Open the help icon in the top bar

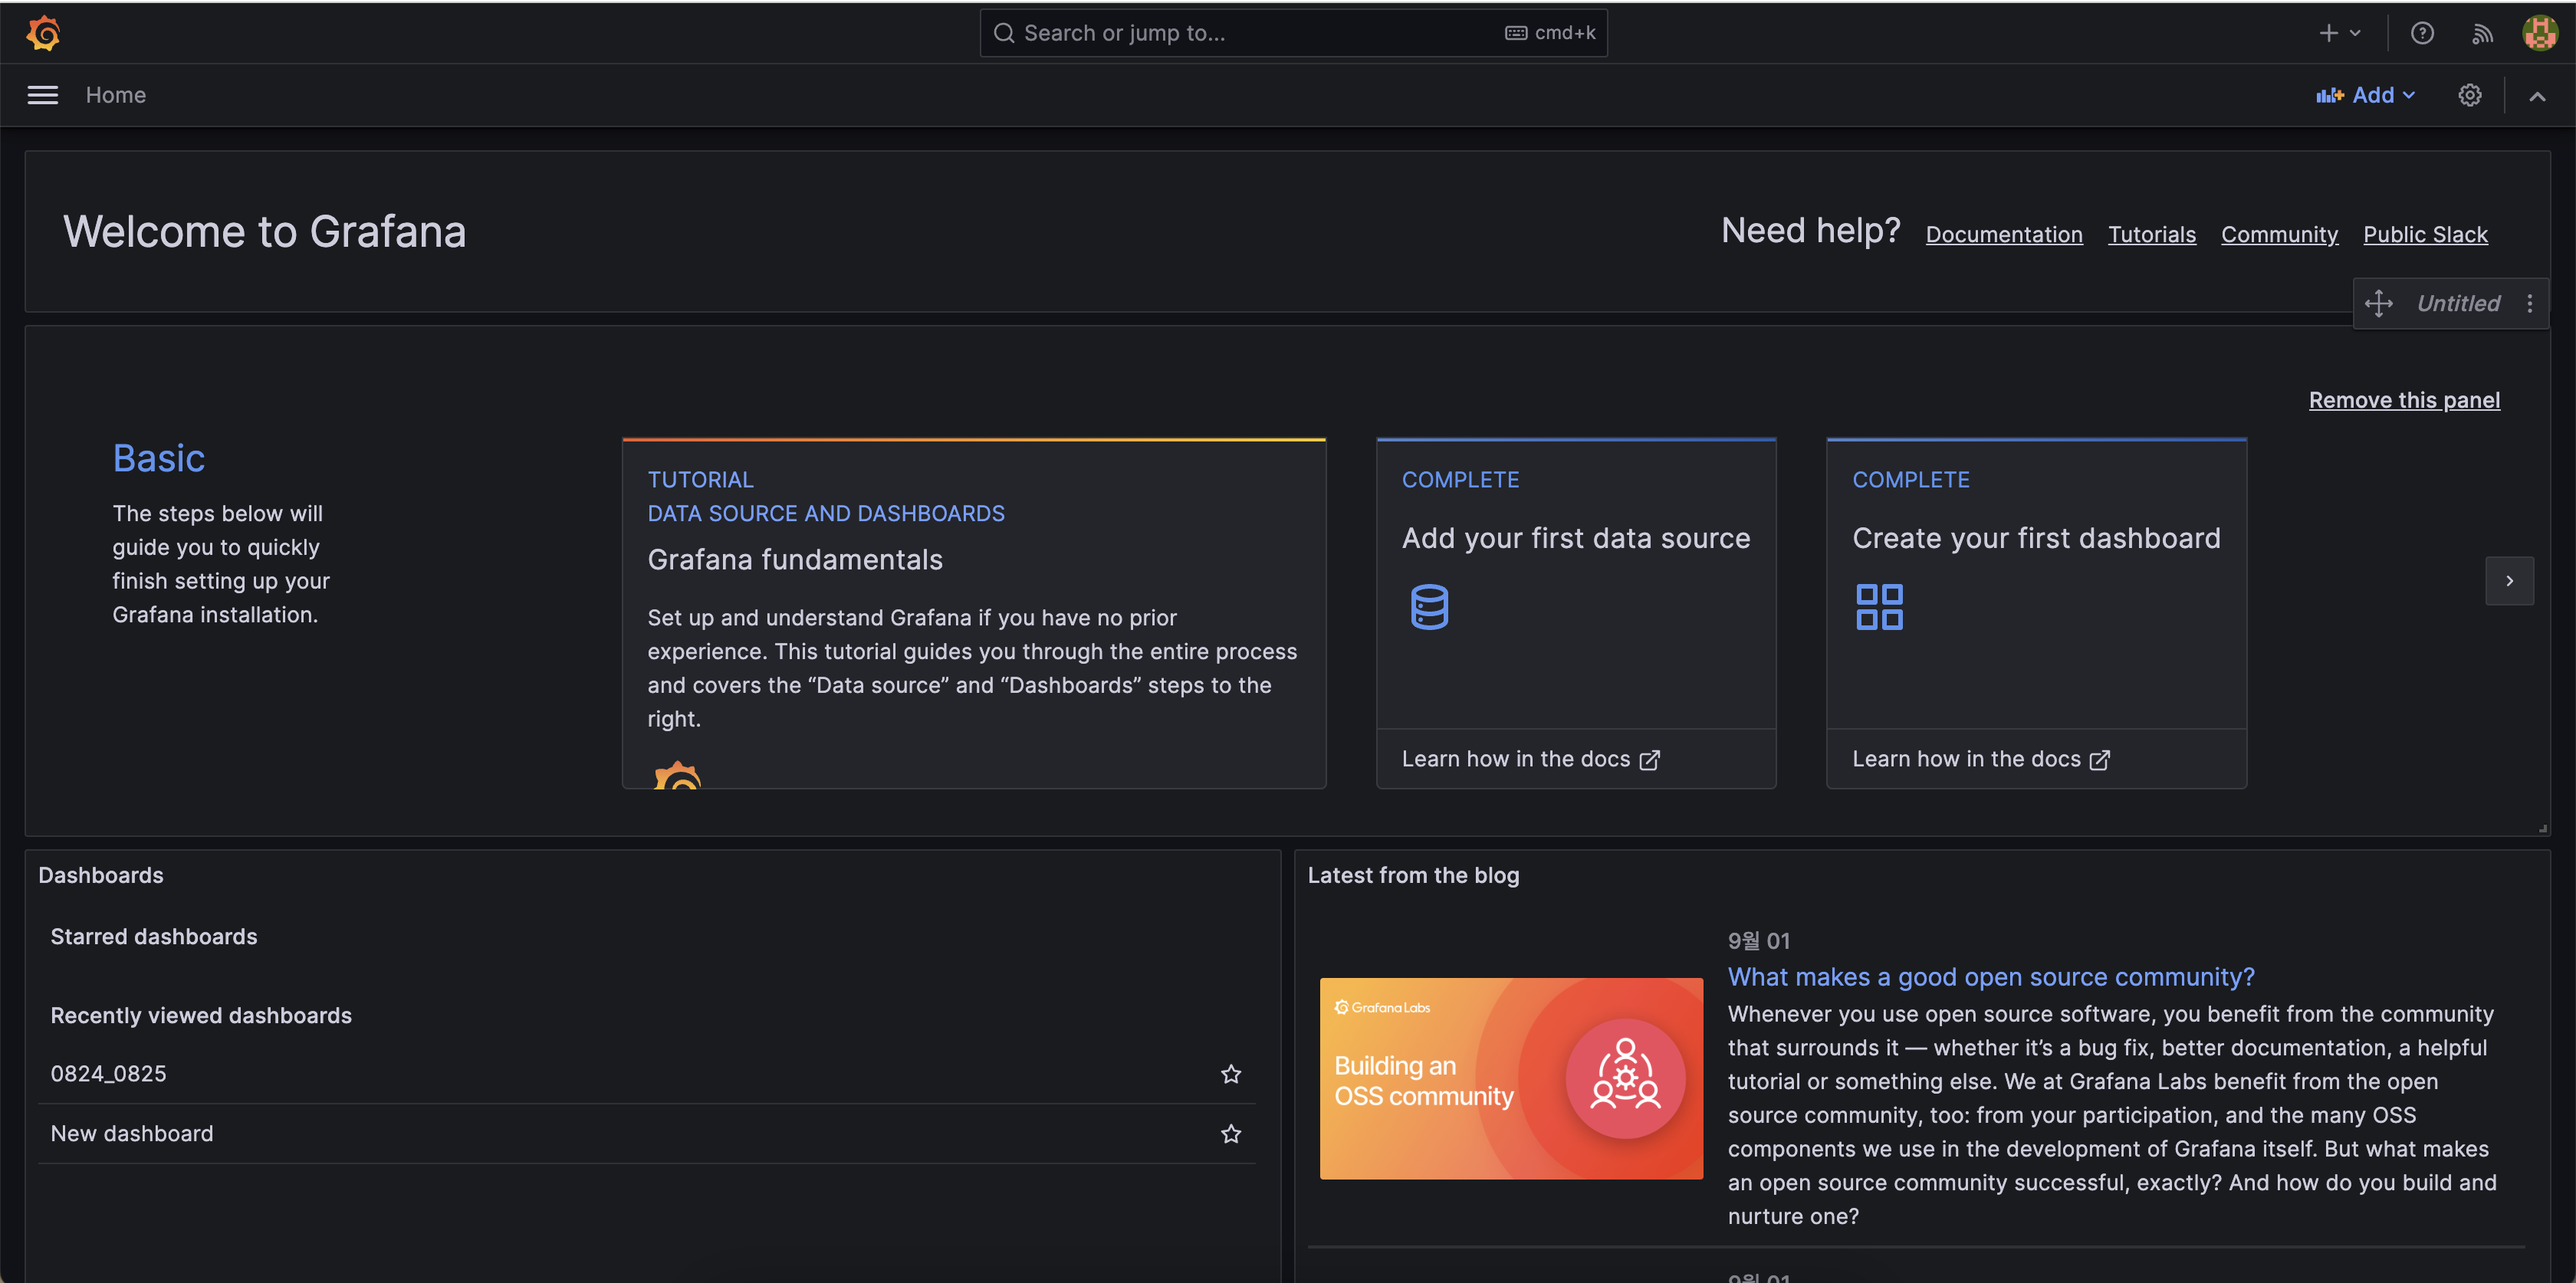point(2422,32)
